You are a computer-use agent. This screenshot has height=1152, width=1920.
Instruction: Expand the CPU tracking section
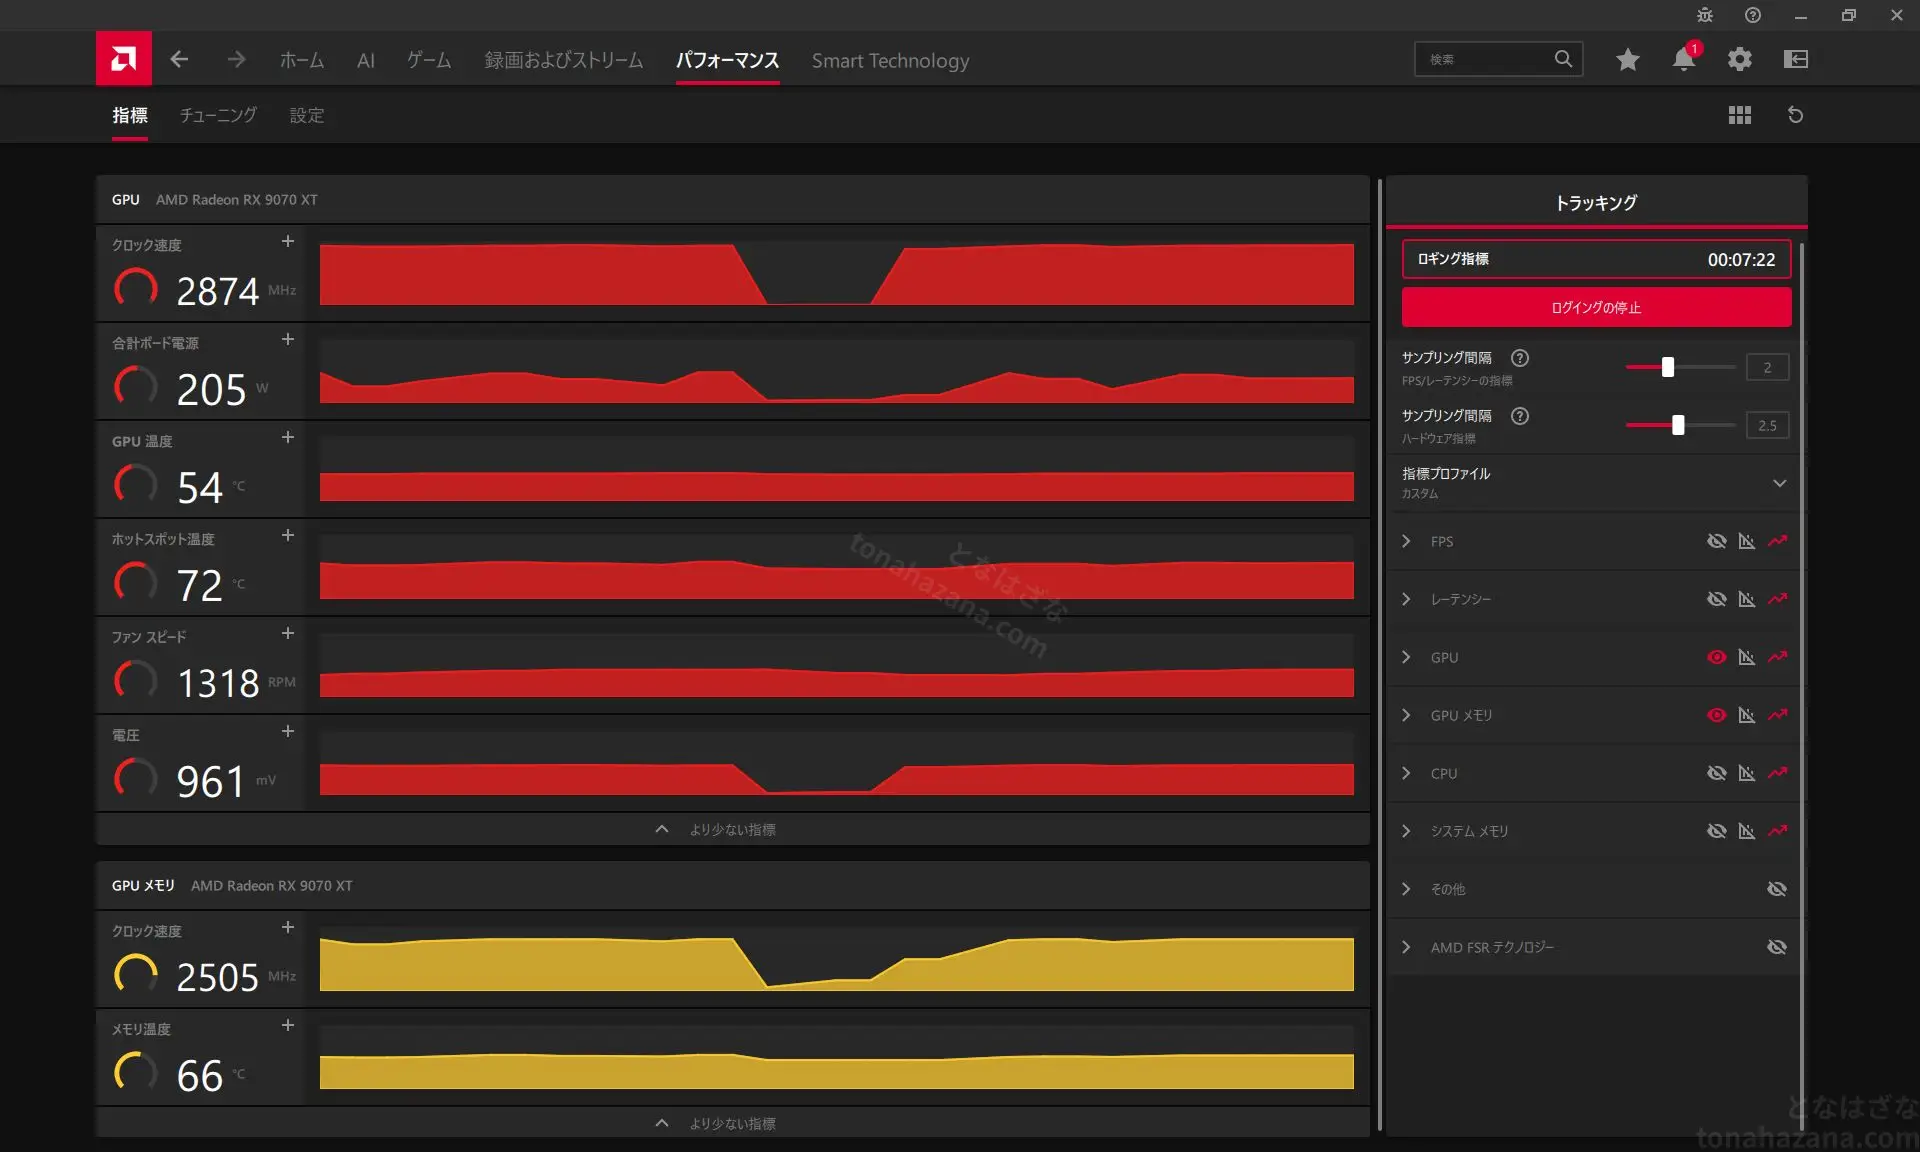tap(1407, 773)
